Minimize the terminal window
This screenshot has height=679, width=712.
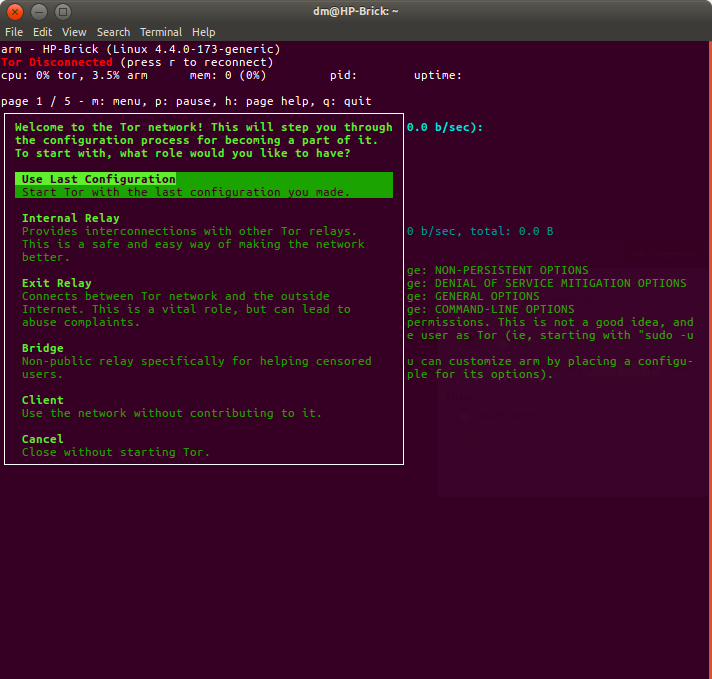pos(38,11)
